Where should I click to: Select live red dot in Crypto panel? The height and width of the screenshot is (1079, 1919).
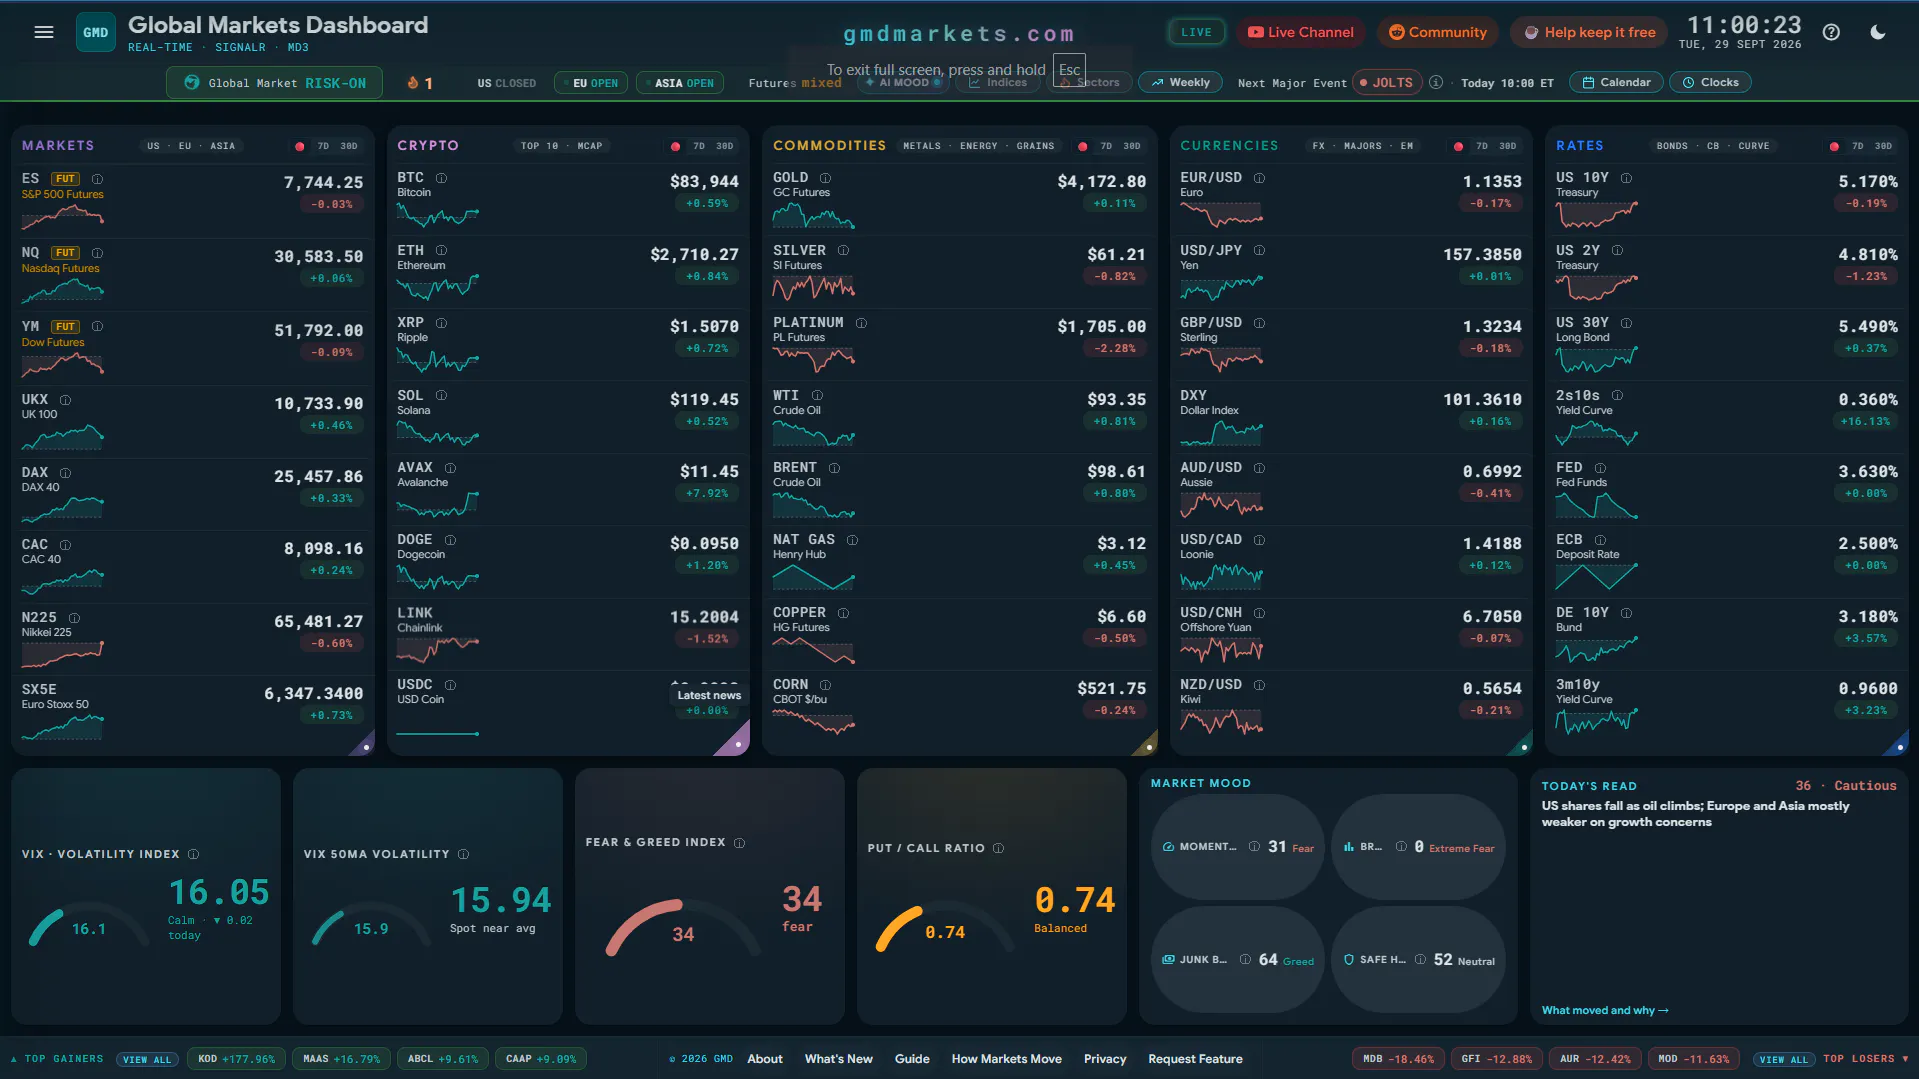(675, 146)
